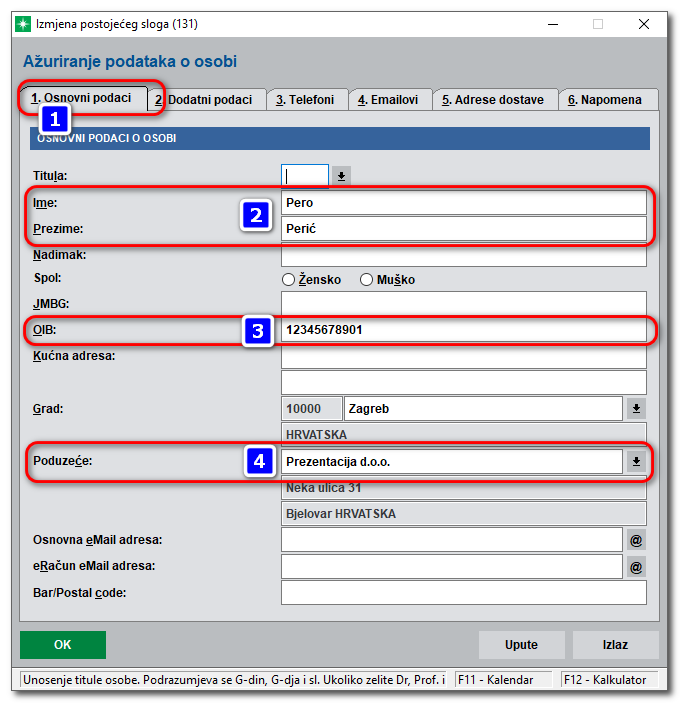Select the Žensko radio button
The width and height of the screenshot is (680, 703).
(x=289, y=280)
